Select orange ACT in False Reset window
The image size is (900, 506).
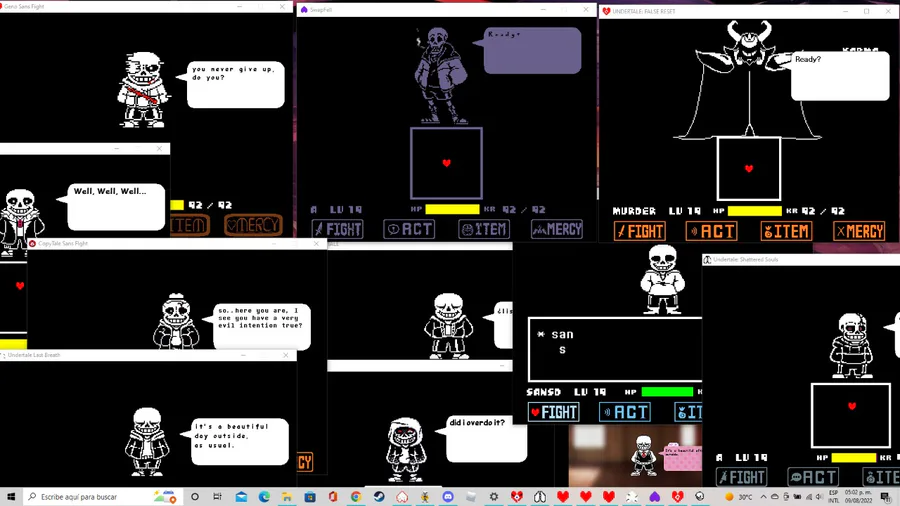pos(712,231)
